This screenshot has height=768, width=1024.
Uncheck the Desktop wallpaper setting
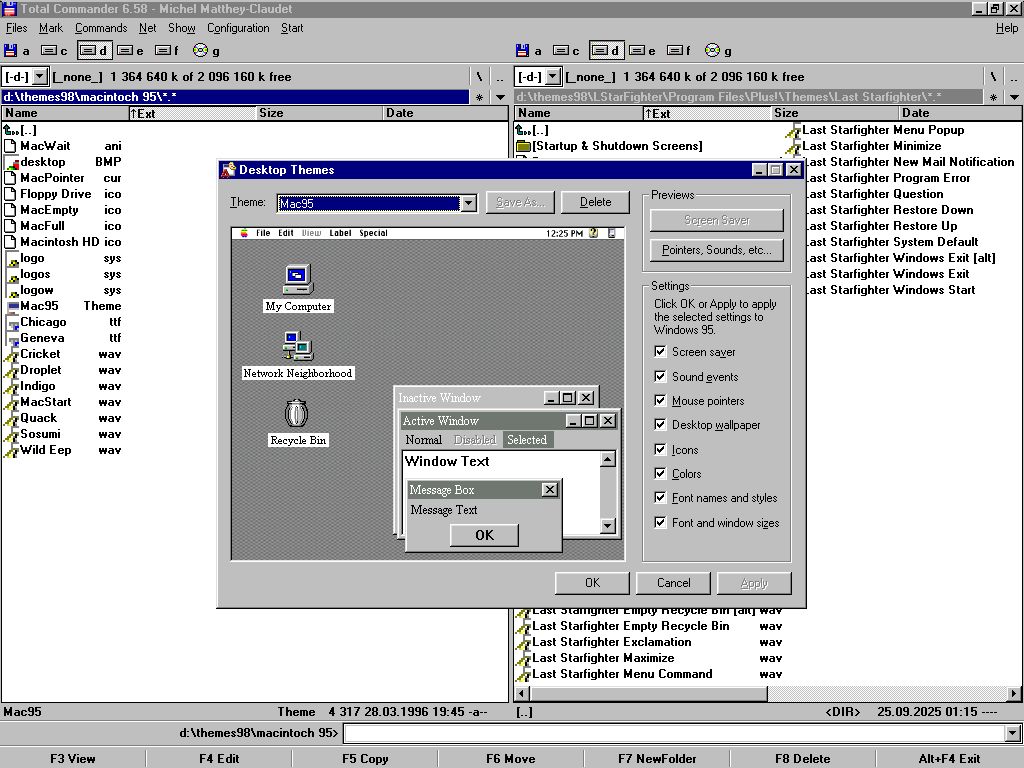coord(660,425)
